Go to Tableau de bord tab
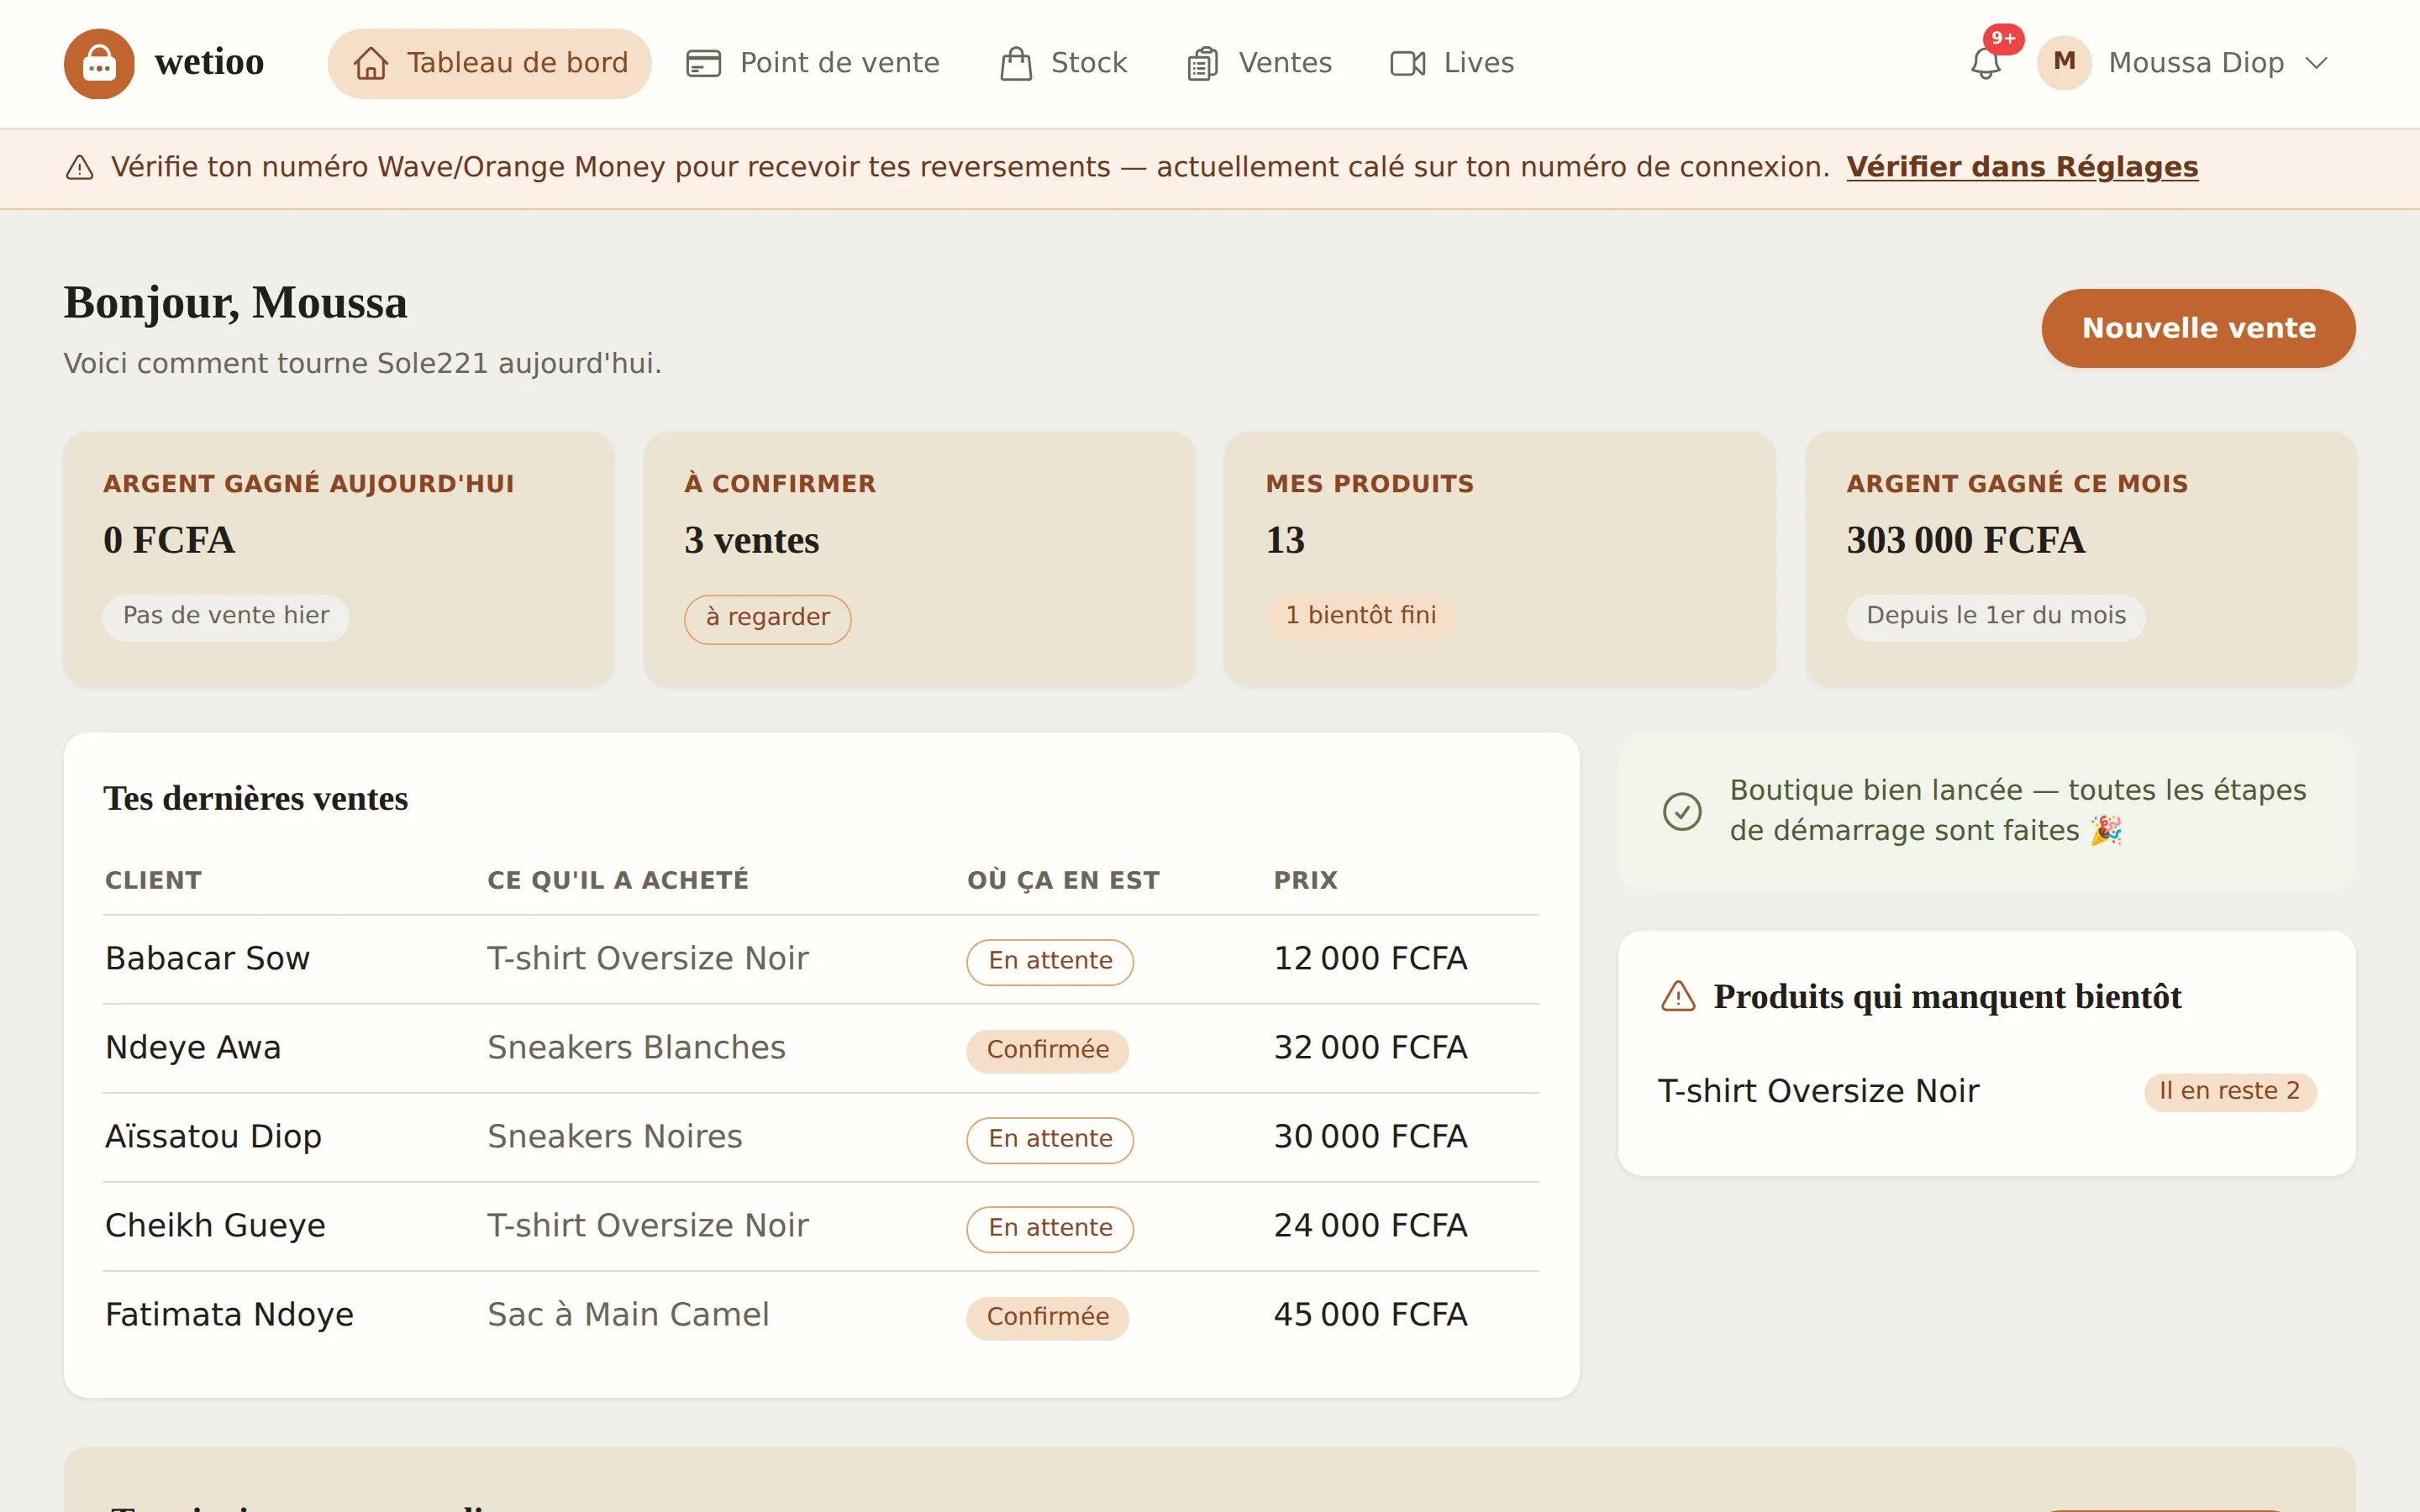Viewport: 2420px width, 1512px height. click(x=489, y=63)
